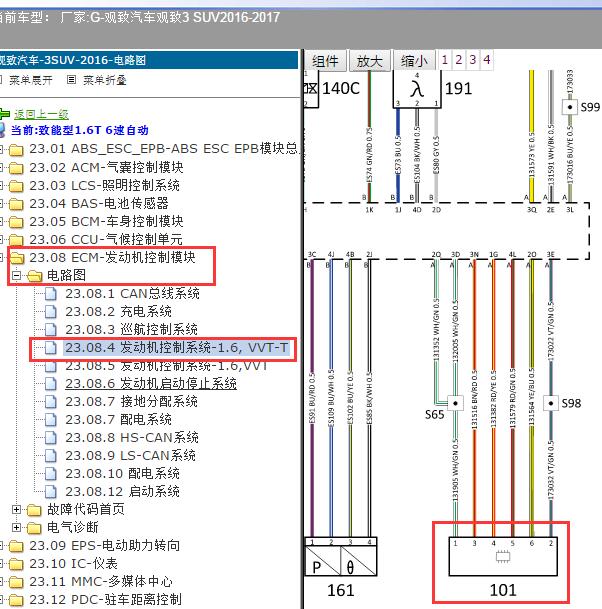Image resolution: width=602 pixels, height=609 pixels.
Task: Open the 23.04 BAS-电池传感器 folder
Action: point(99,203)
